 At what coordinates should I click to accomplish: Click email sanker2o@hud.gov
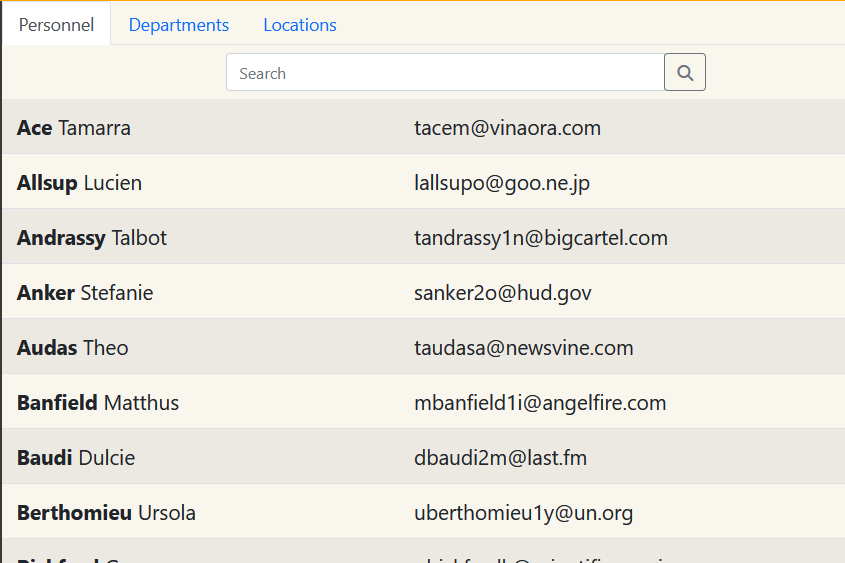(x=503, y=293)
